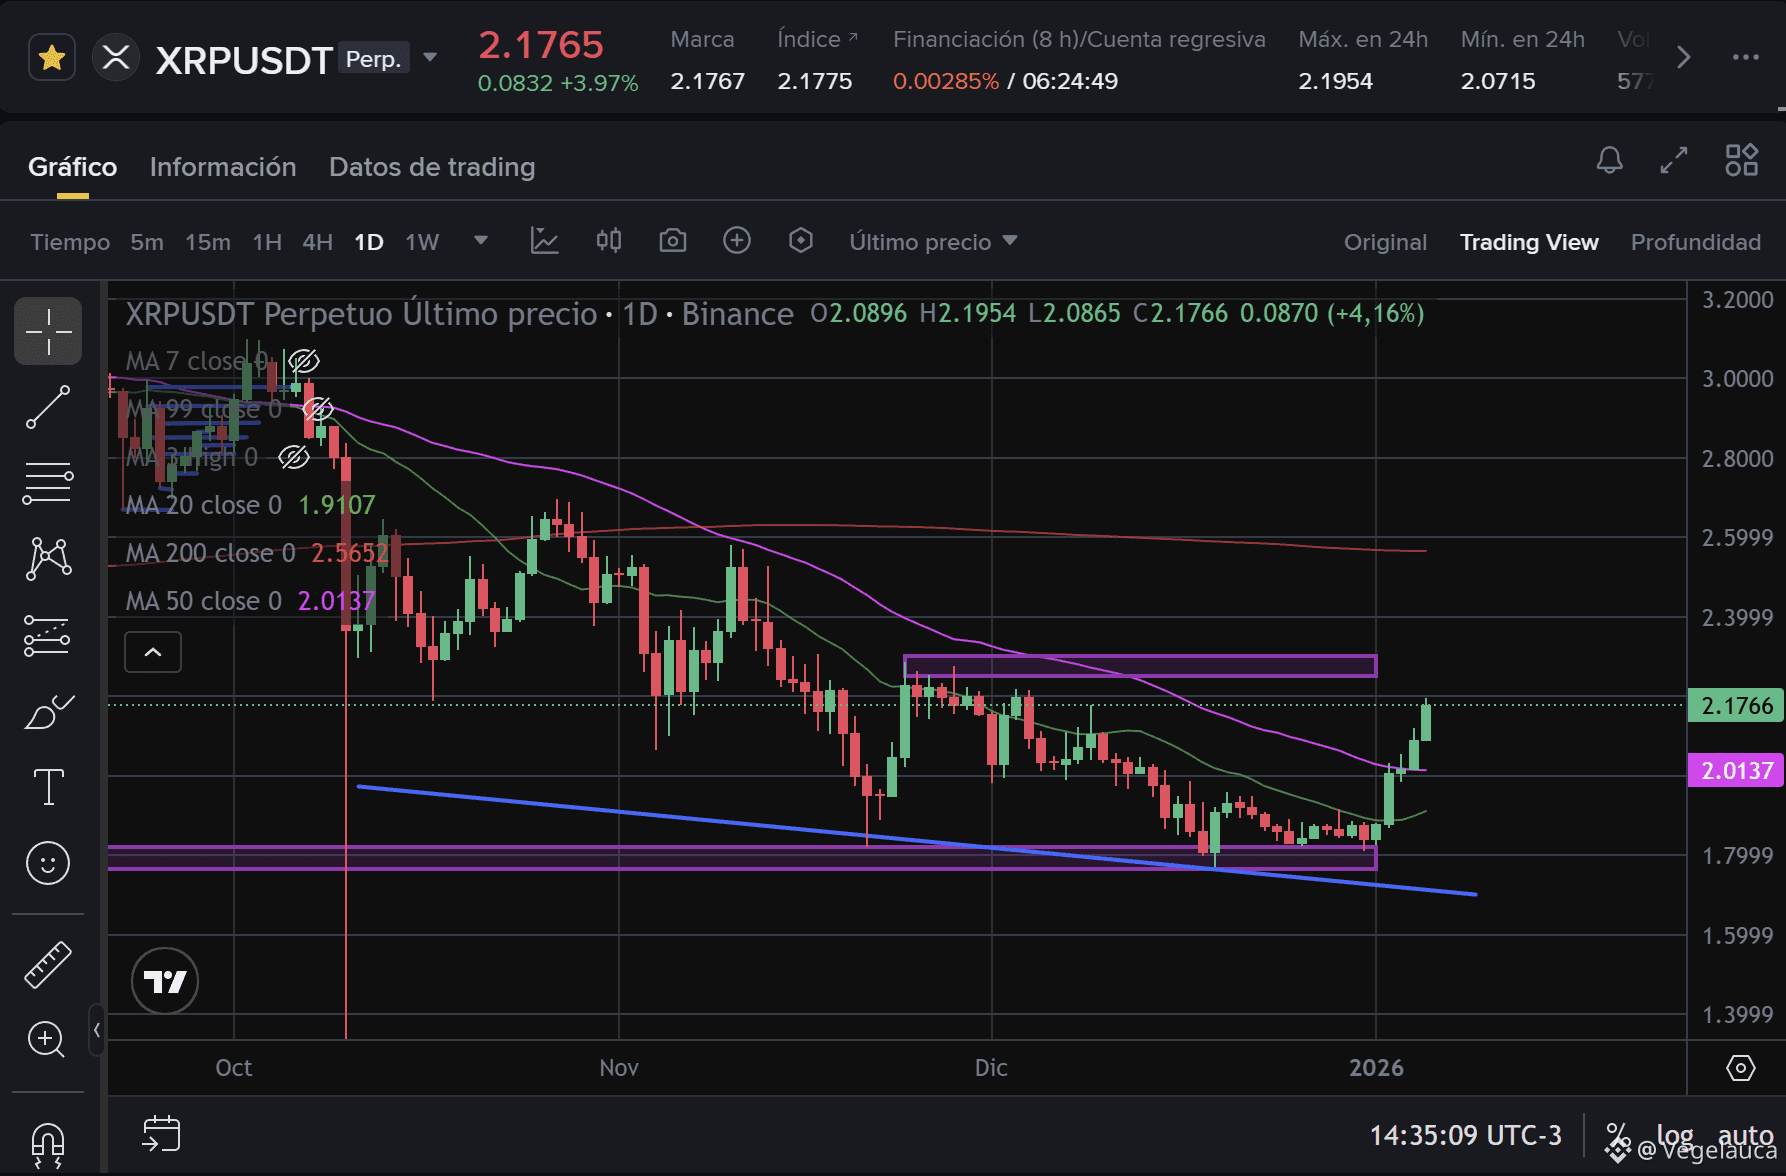Toggle visibility of MA 7 indicator
Image resolution: width=1786 pixels, height=1176 pixels.
point(304,361)
